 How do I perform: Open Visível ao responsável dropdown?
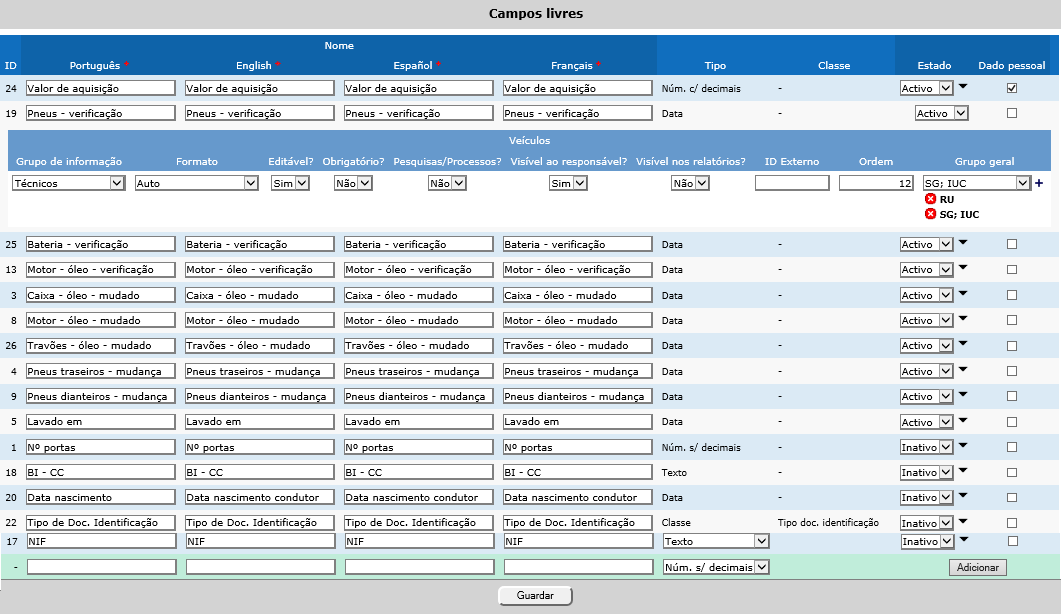568,183
